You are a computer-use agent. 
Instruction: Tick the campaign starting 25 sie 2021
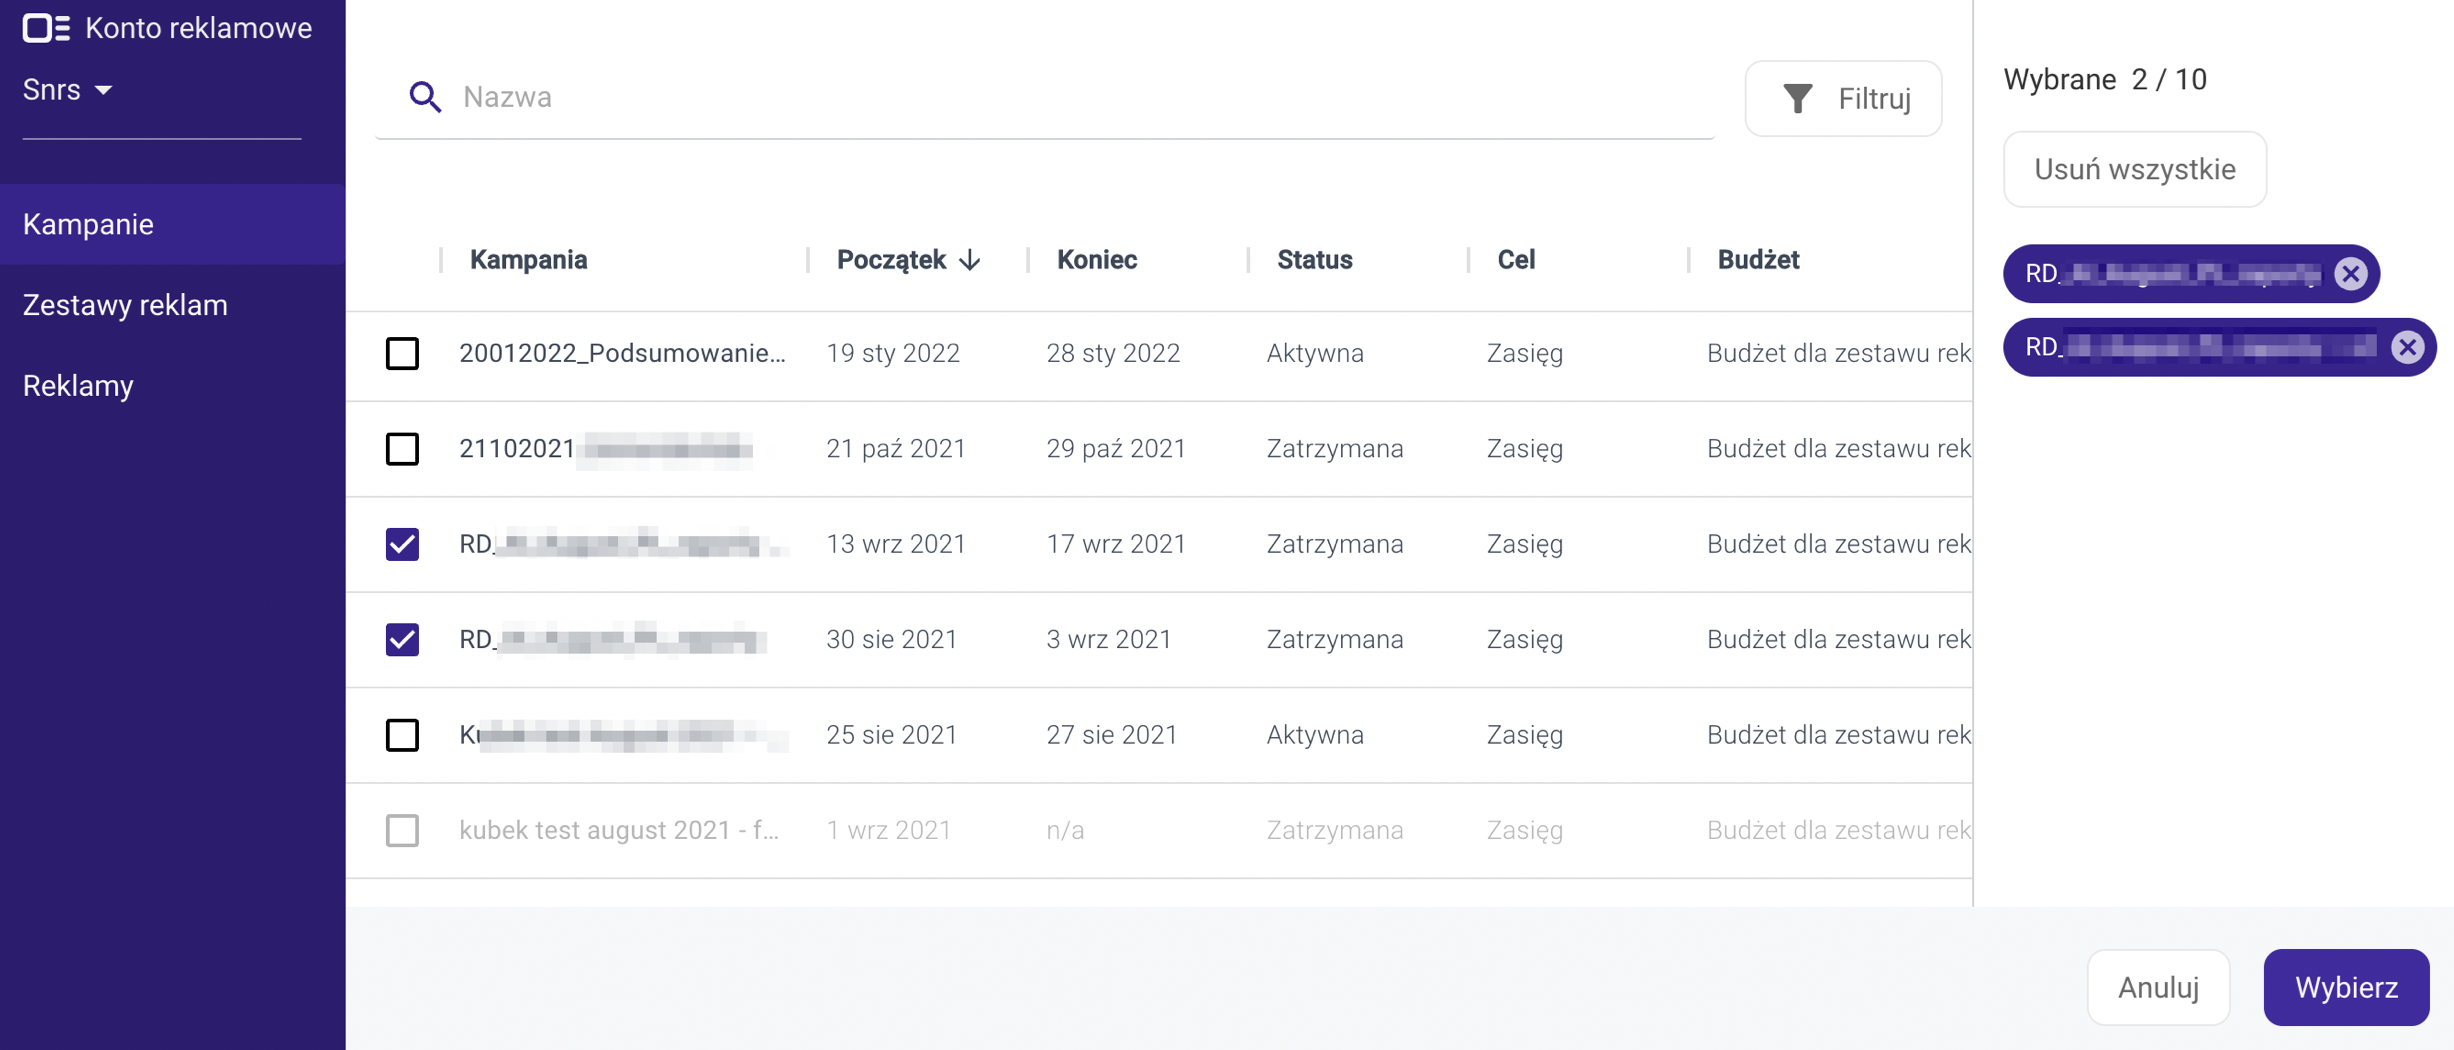402,735
